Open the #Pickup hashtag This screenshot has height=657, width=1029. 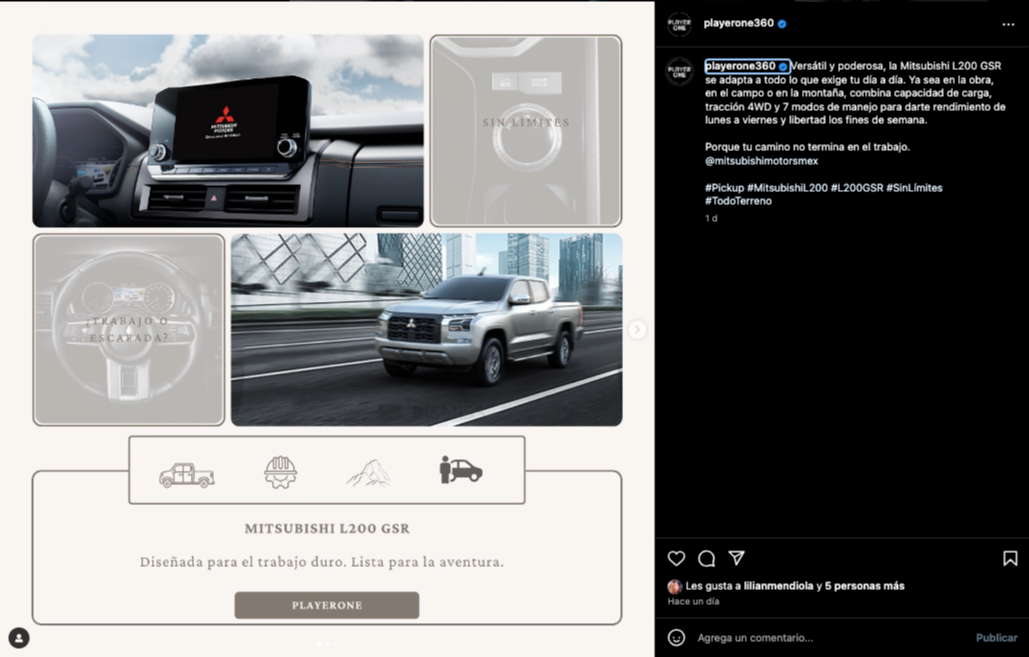coord(724,188)
